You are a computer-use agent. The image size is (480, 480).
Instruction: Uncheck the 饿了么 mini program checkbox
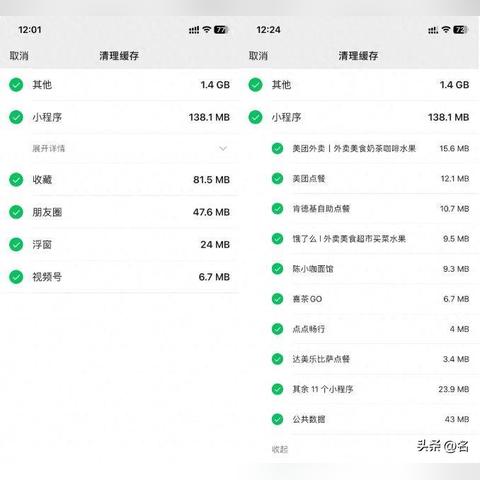(x=277, y=239)
